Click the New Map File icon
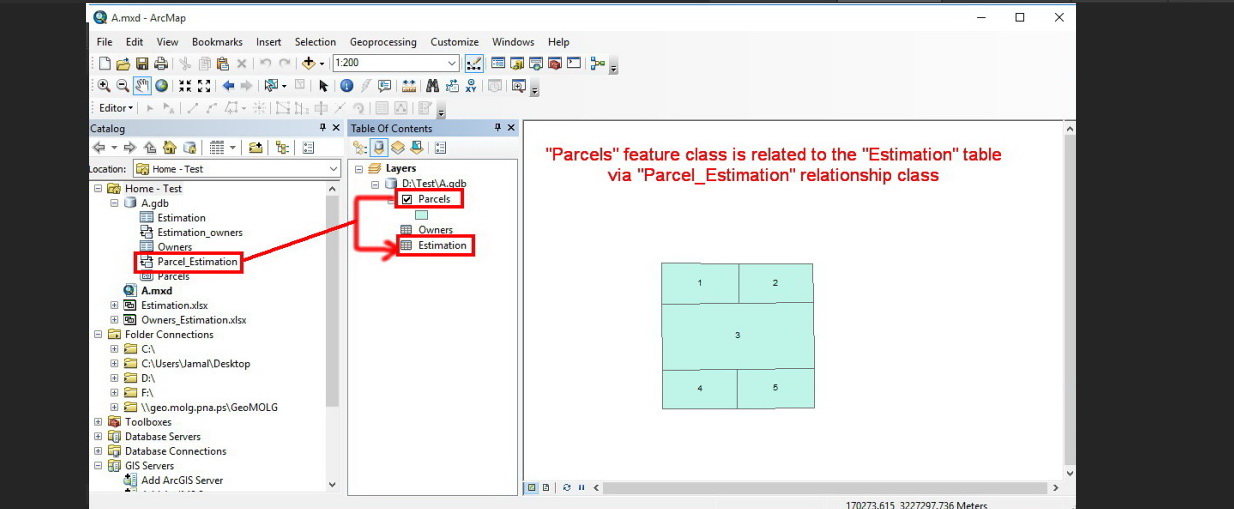The height and width of the screenshot is (509, 1234). tap(104, 63)
